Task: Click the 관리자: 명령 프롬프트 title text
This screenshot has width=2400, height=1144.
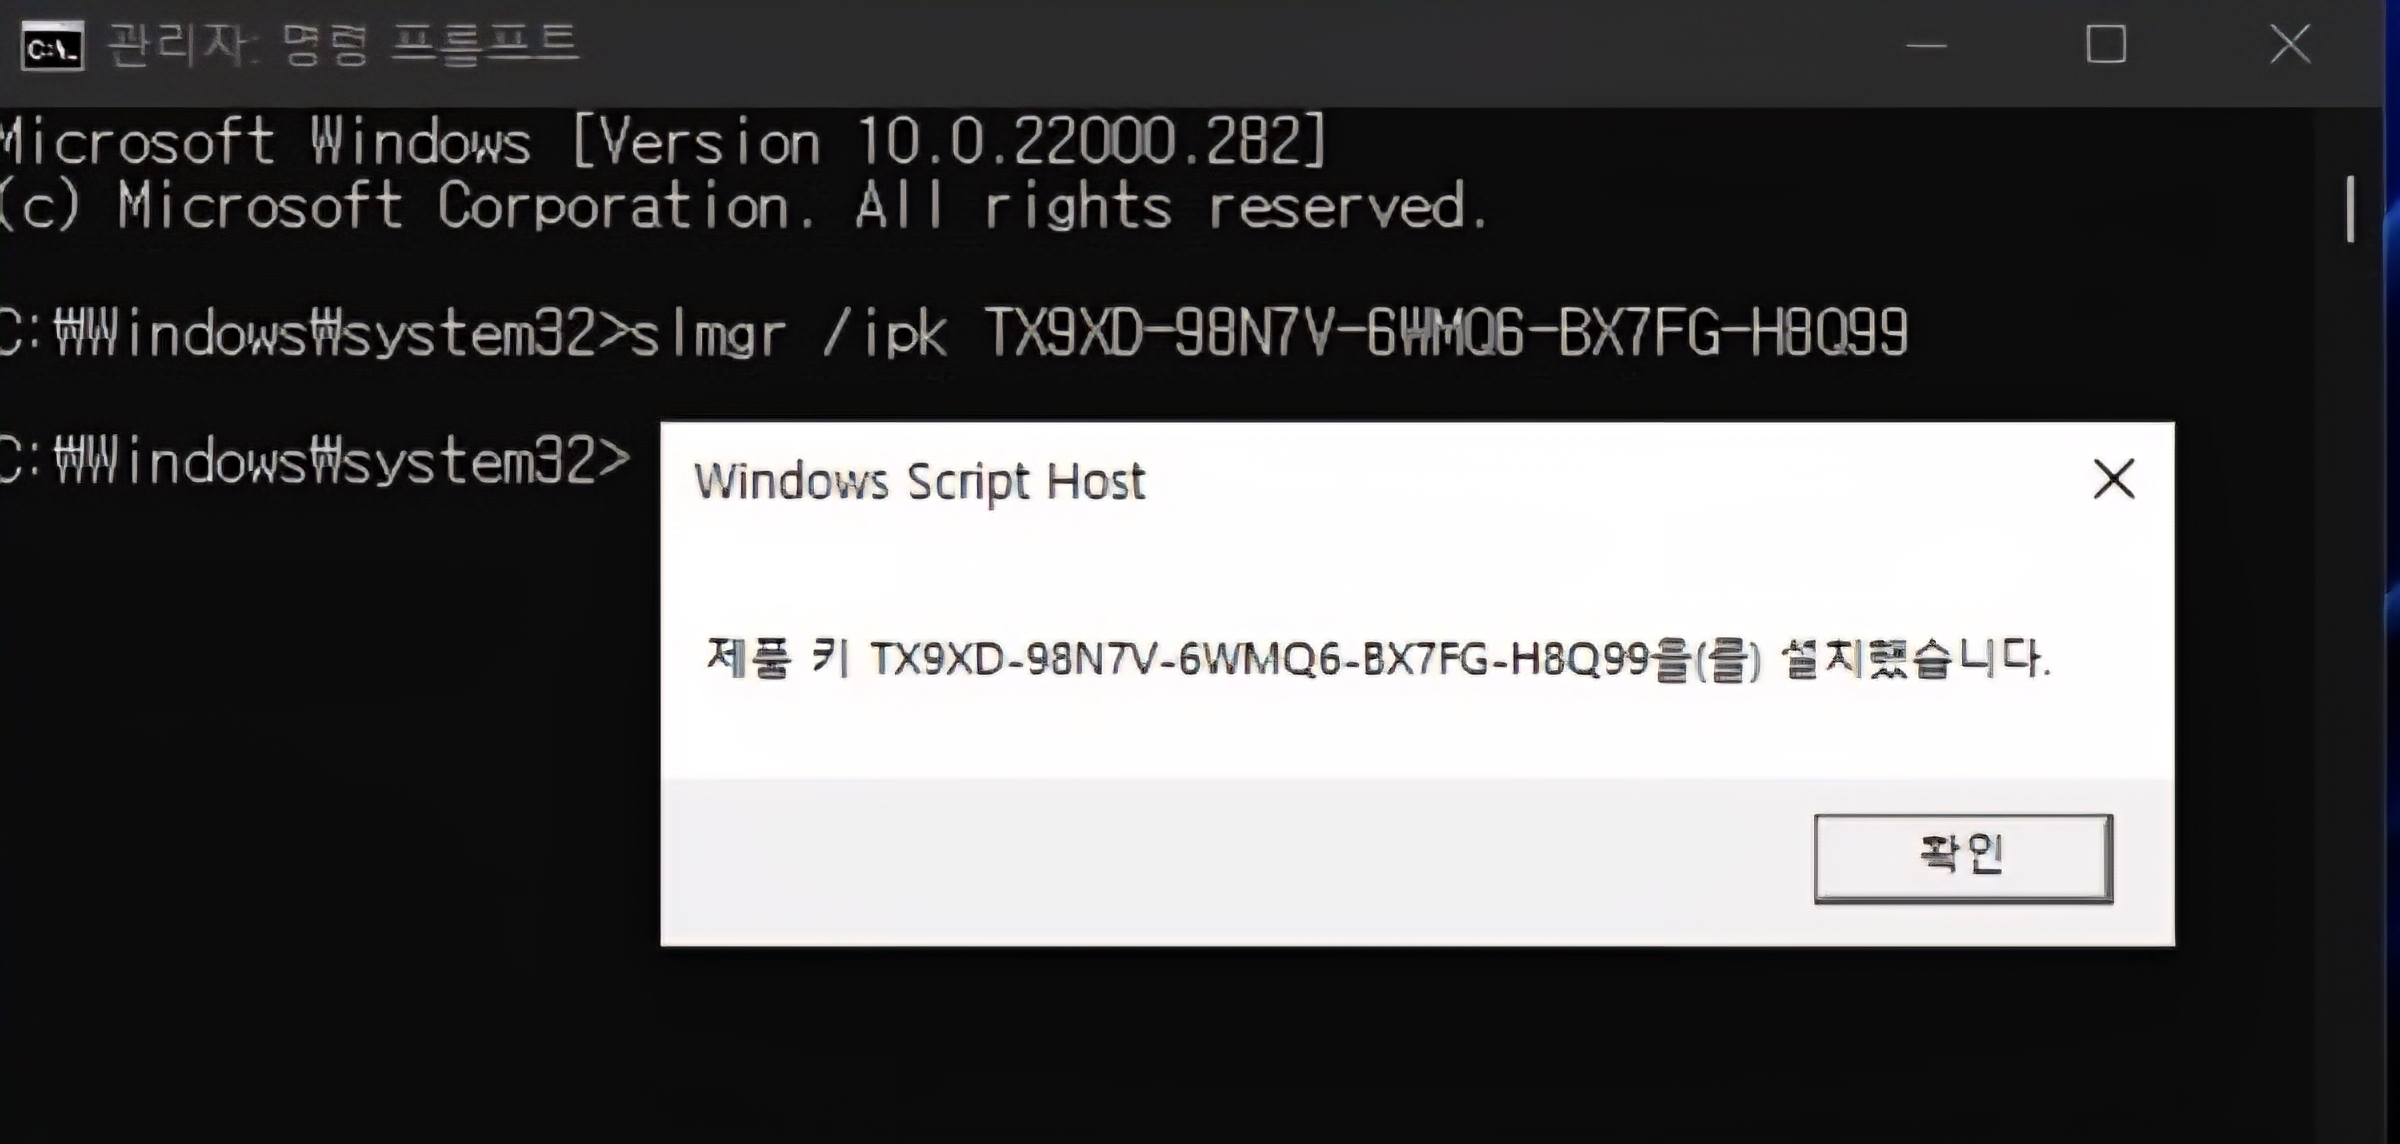Action: coord(342,45)
